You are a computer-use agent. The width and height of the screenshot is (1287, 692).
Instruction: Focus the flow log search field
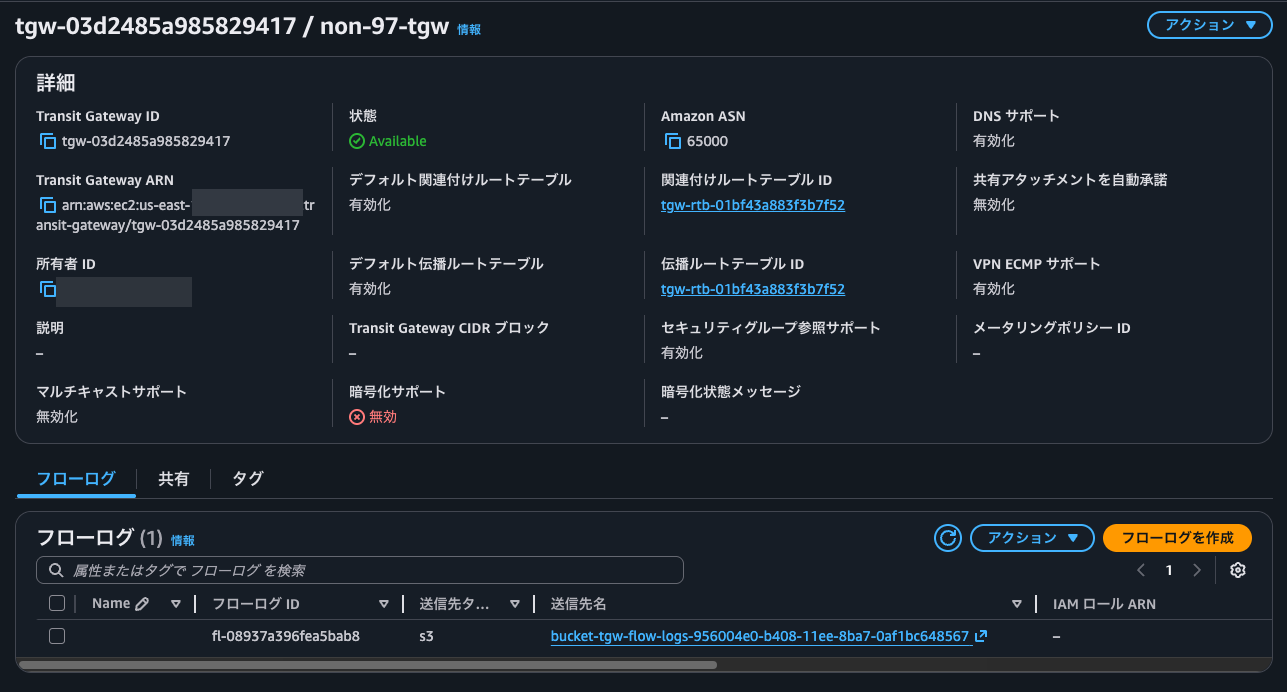[360, 570]
